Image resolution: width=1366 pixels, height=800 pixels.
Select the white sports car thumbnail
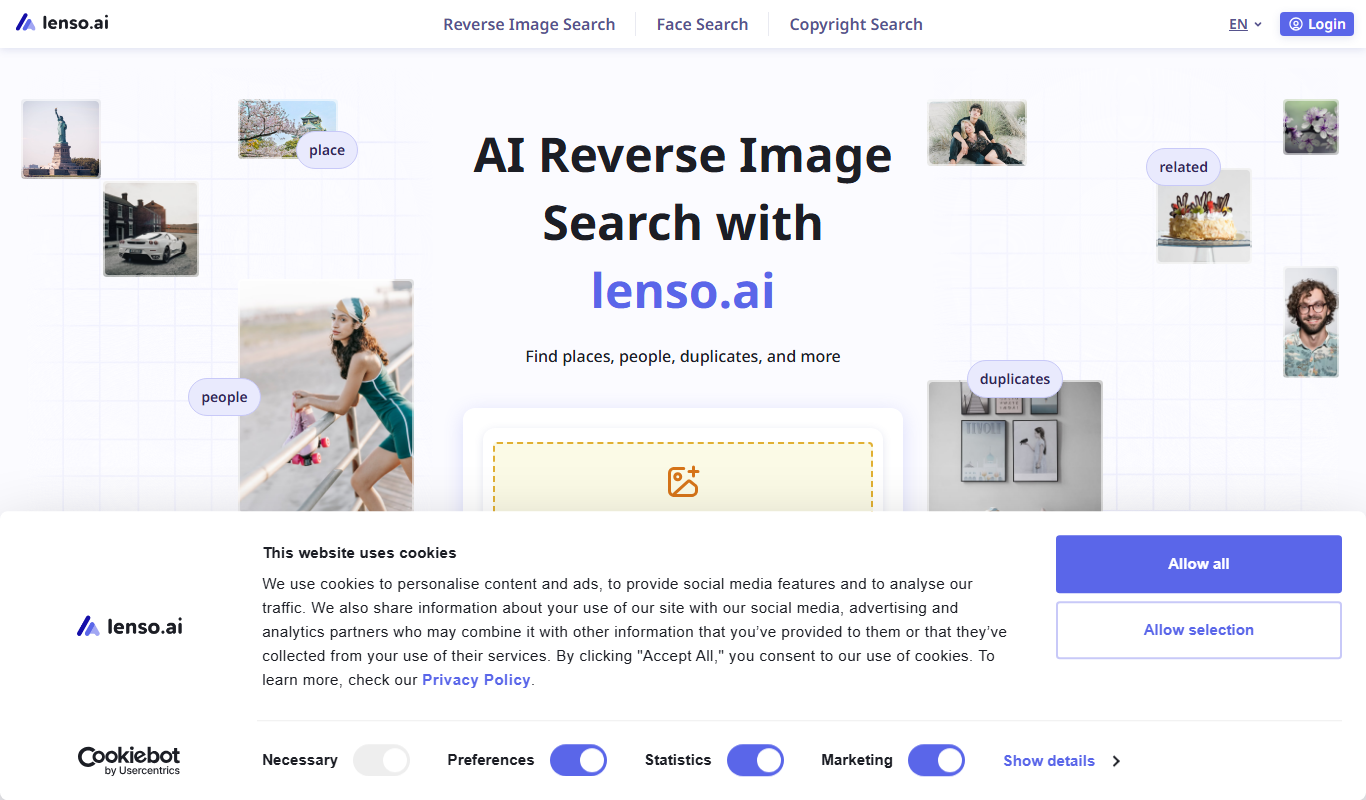151,229
